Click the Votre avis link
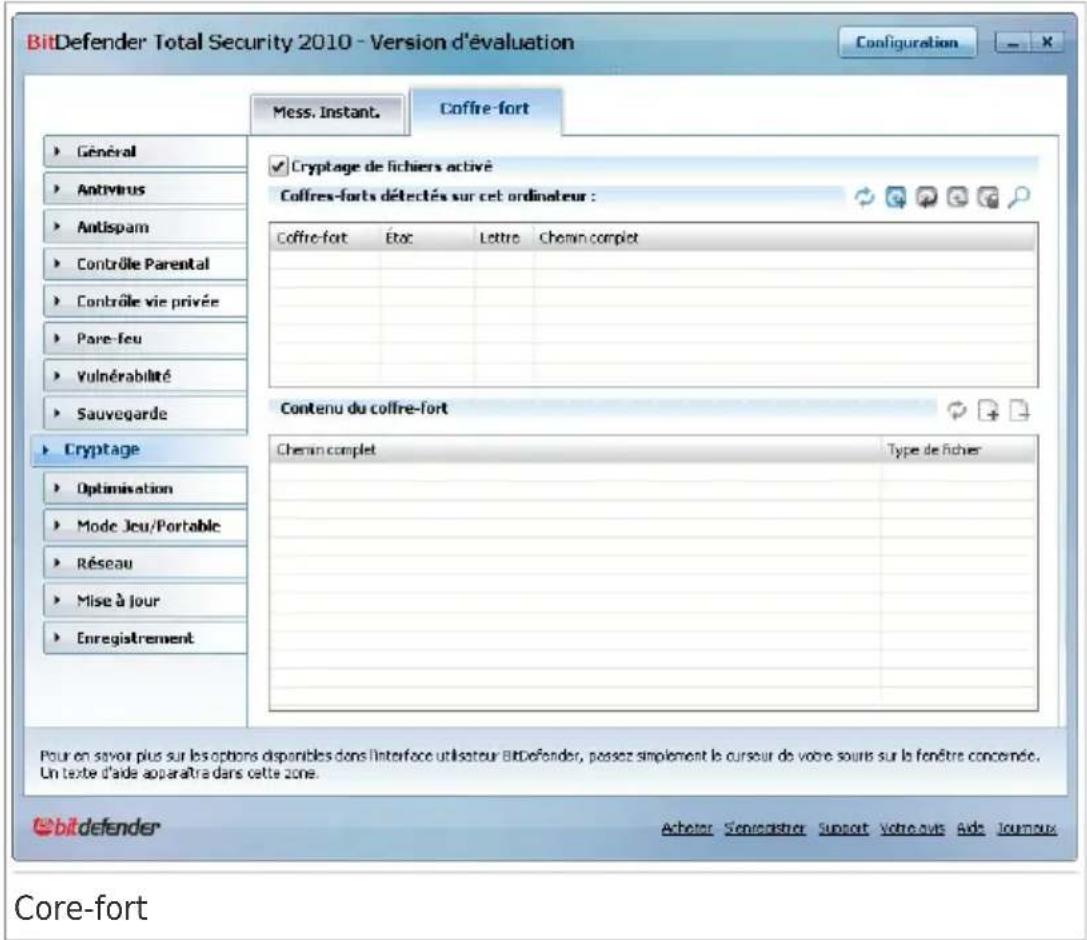The image size is (1087, 940). pos(912,828)
